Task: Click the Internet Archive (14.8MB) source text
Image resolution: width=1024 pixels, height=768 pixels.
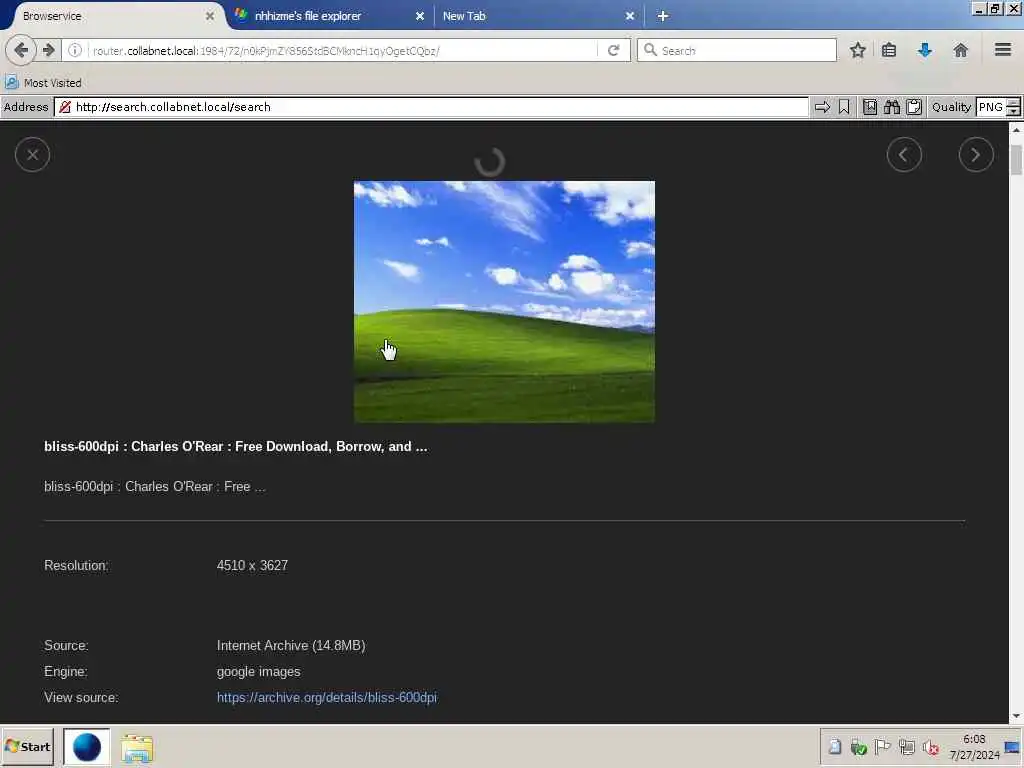Action: 291,645
